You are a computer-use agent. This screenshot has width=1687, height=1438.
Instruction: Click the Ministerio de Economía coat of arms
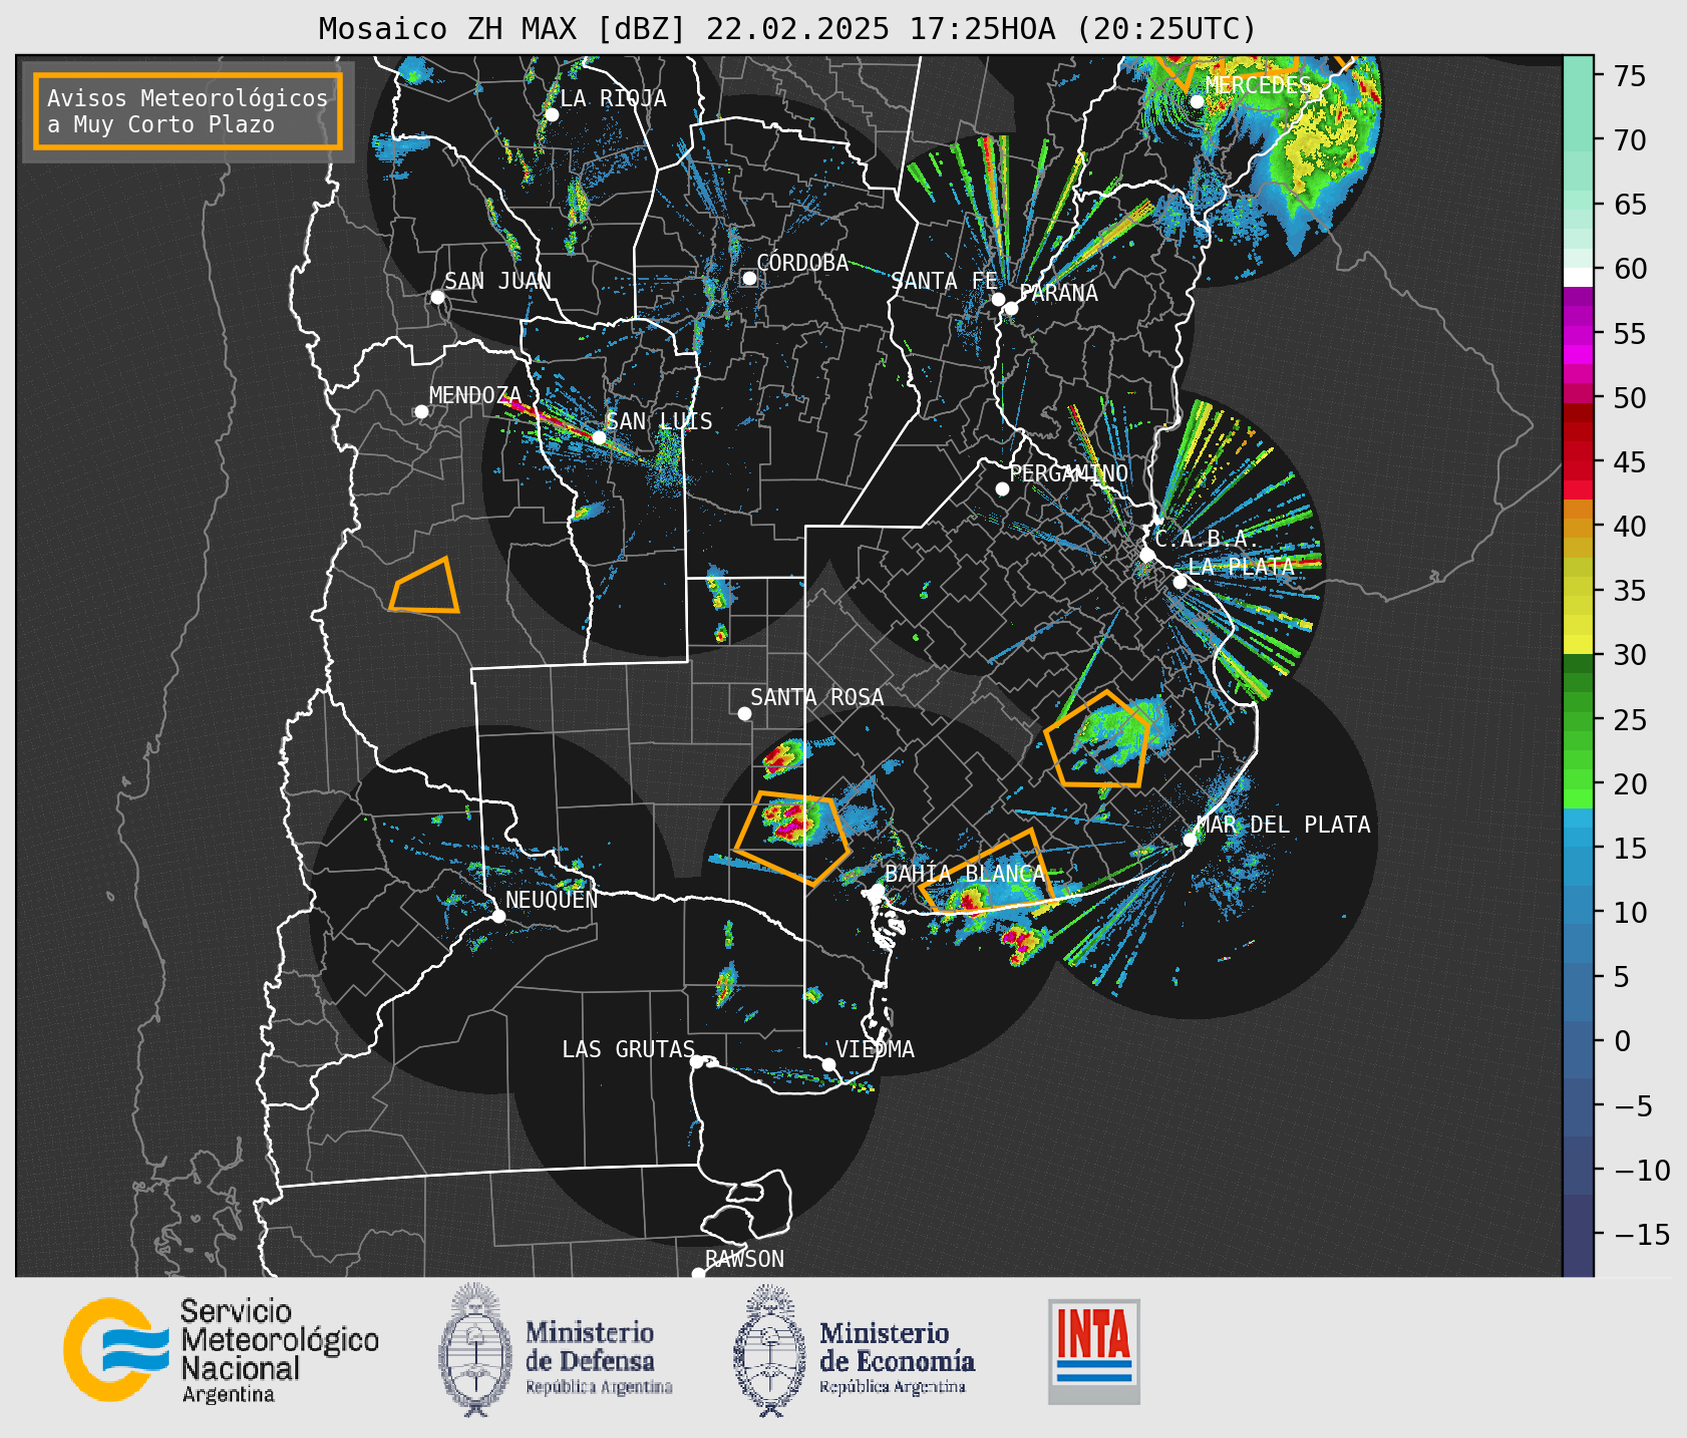[x=770, y=1350]
